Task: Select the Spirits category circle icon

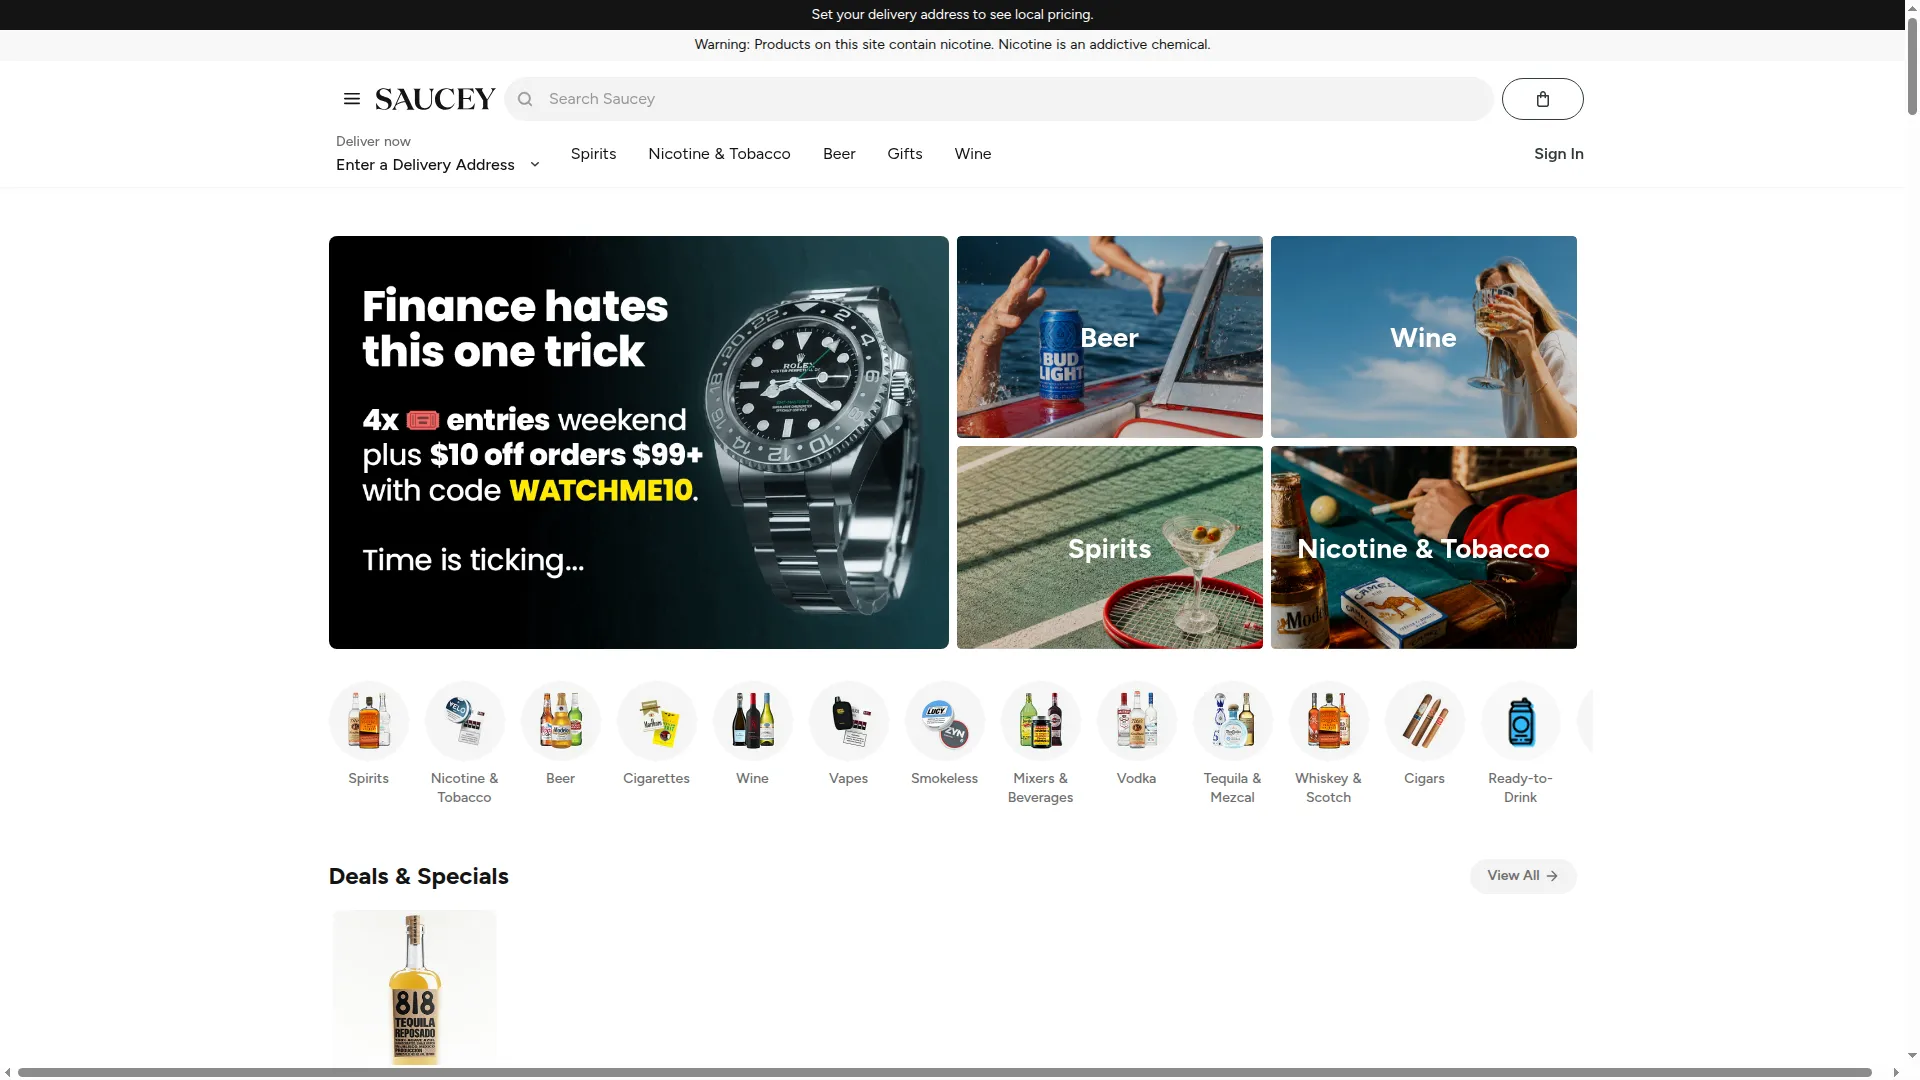Action: click(369, 721)
